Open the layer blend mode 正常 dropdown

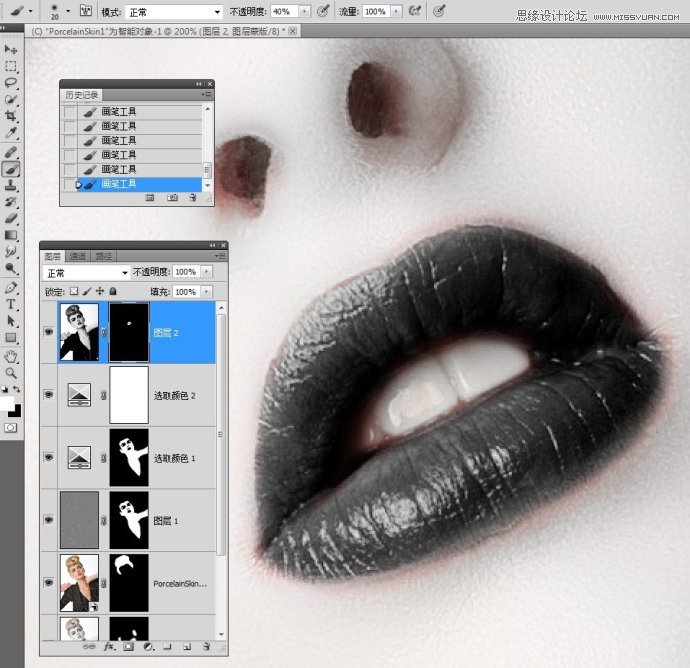click(87, 272)
